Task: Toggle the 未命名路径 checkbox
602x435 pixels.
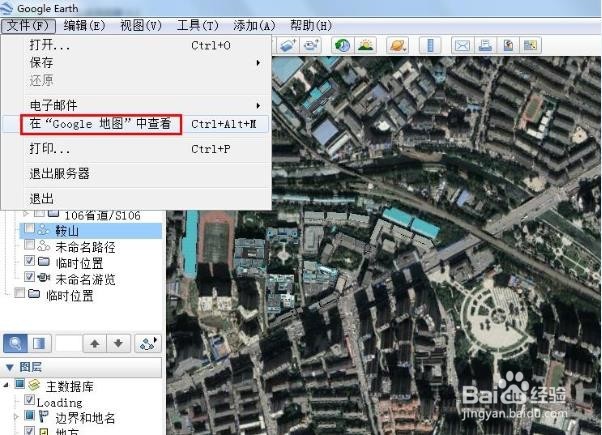Action: [x=29, y=245]
